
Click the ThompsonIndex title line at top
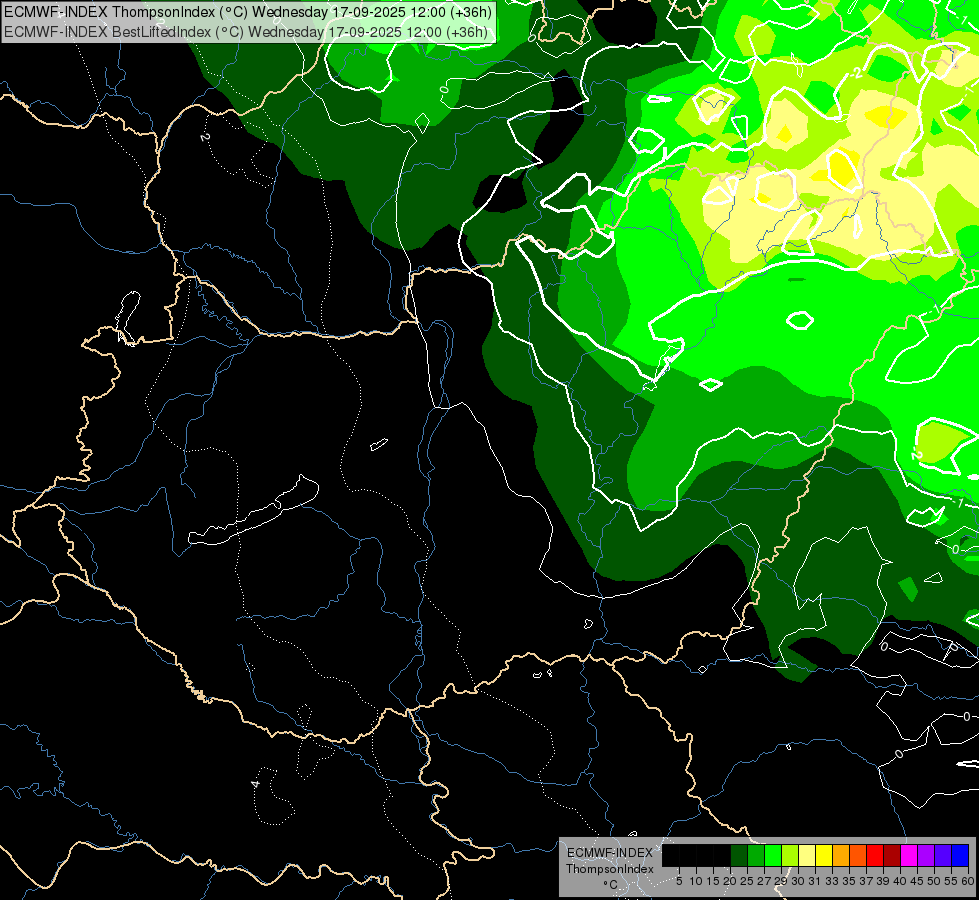(247, 12)
